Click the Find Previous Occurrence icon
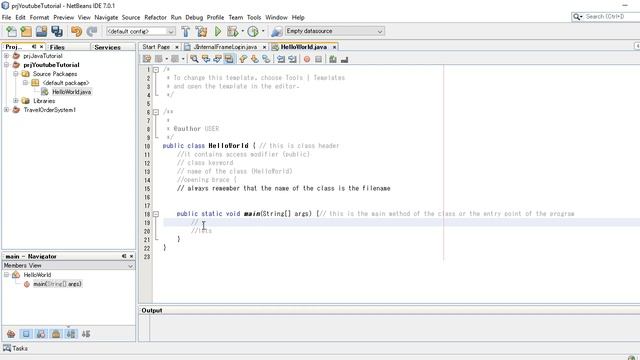 [x=206, y=59]
